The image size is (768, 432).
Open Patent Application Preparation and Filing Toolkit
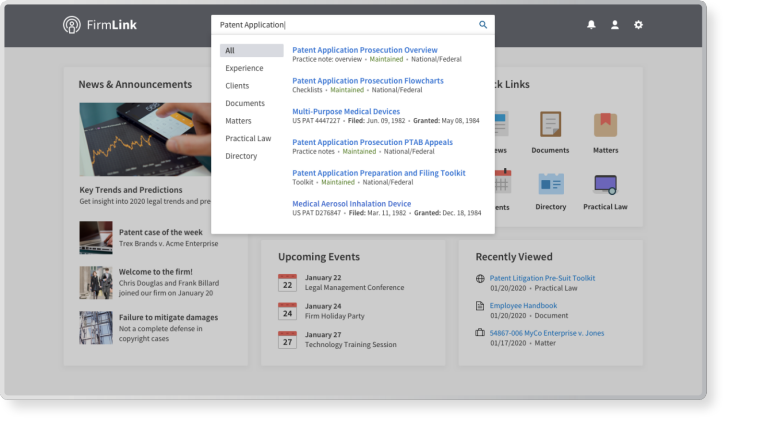pos(378,173)
